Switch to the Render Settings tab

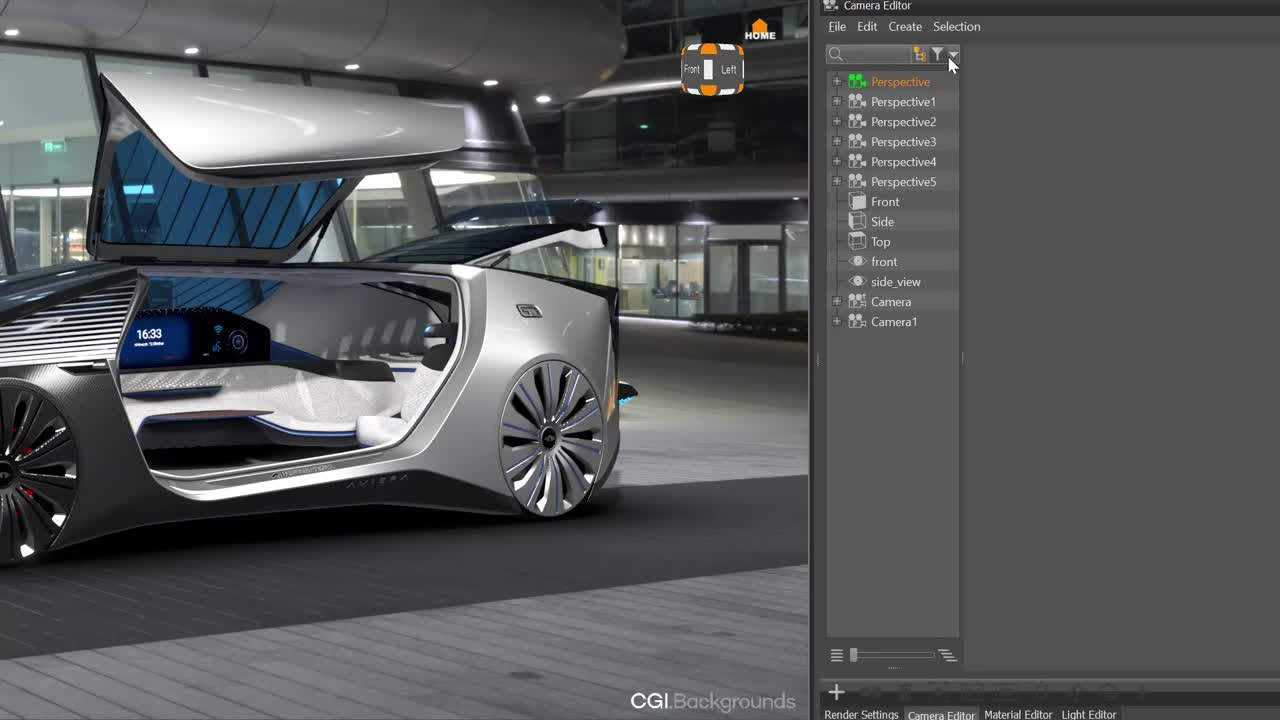point(861,714)
